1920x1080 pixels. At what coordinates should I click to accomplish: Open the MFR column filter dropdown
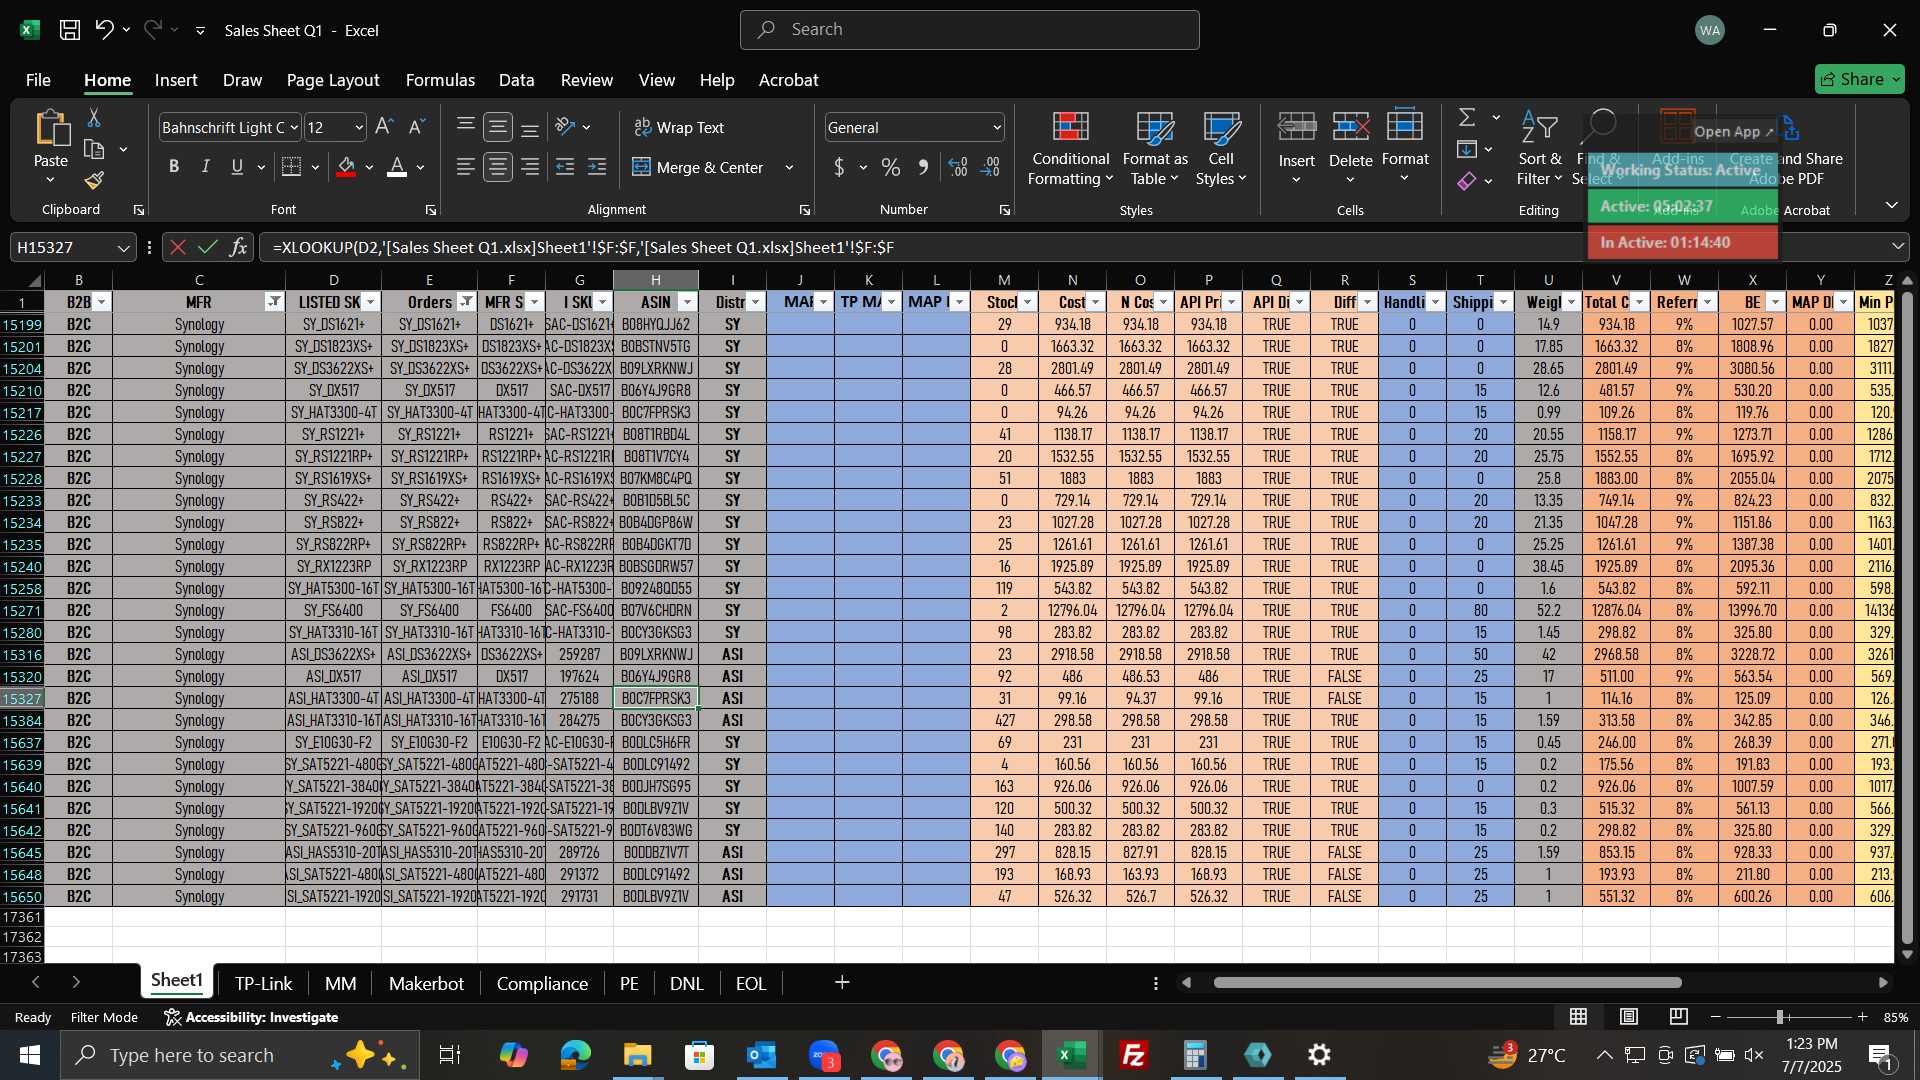click(274, 302)
